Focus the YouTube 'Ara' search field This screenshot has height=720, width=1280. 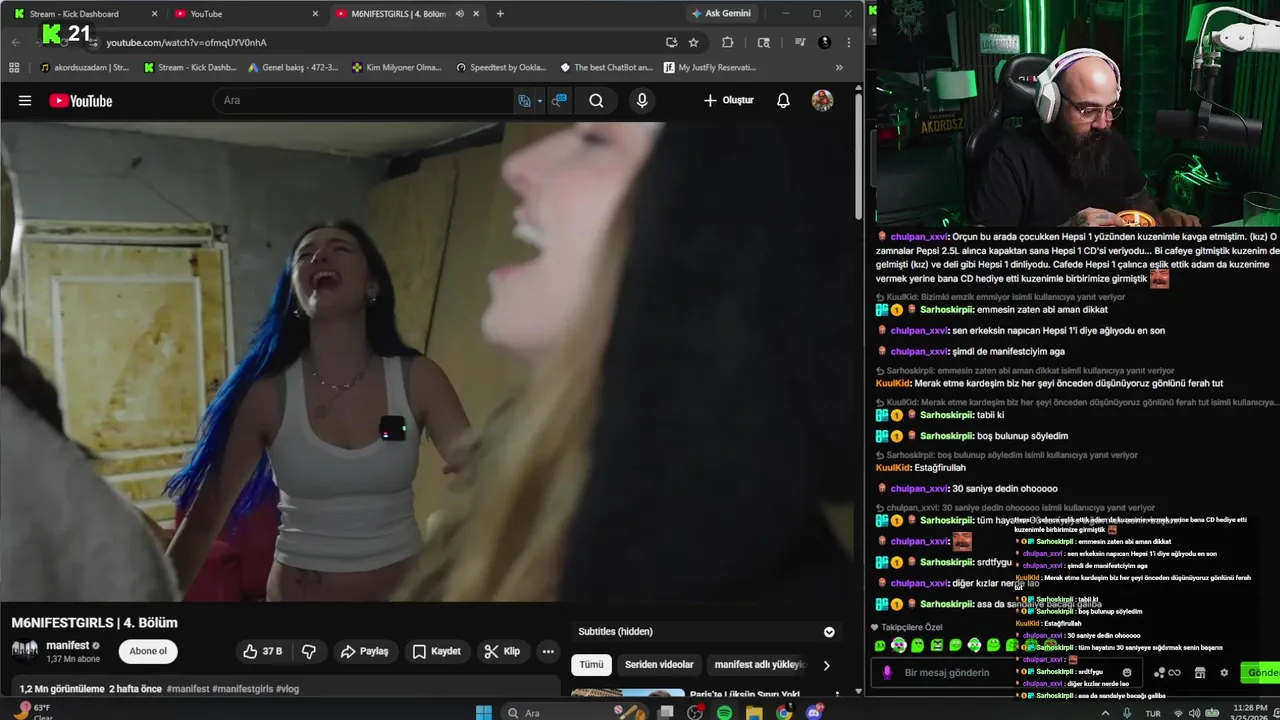365,100
